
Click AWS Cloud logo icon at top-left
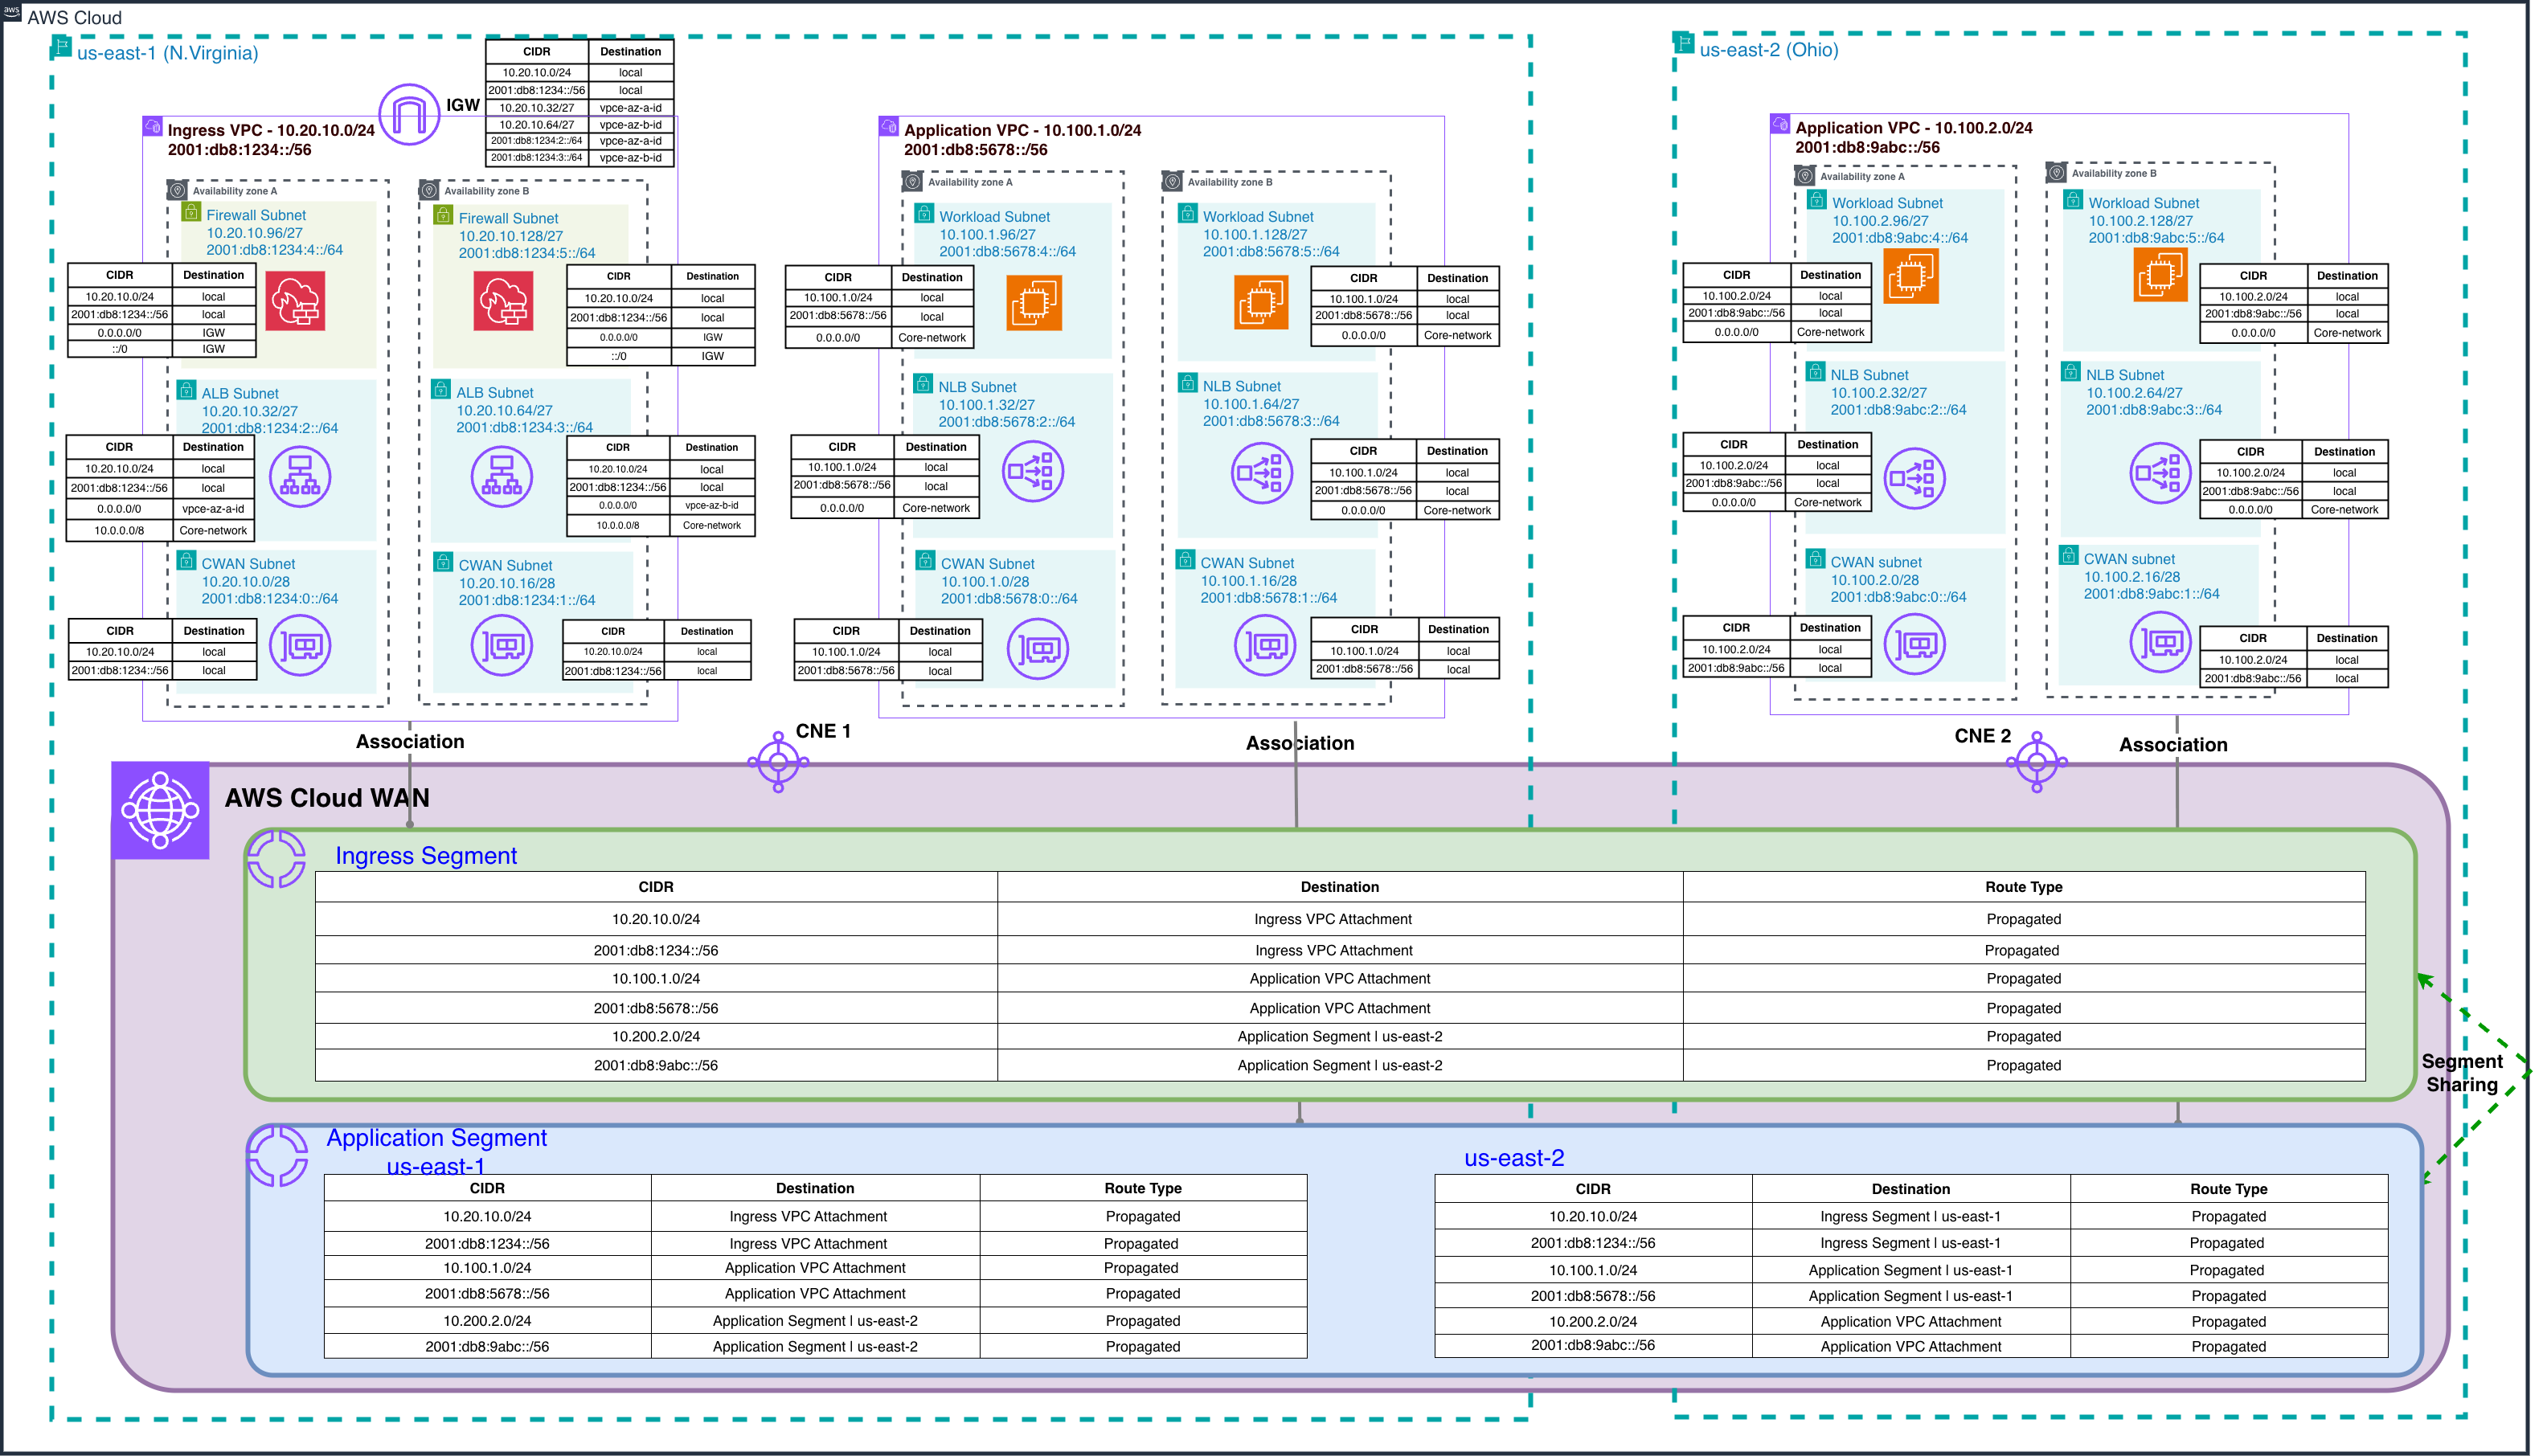click(11, 11)
